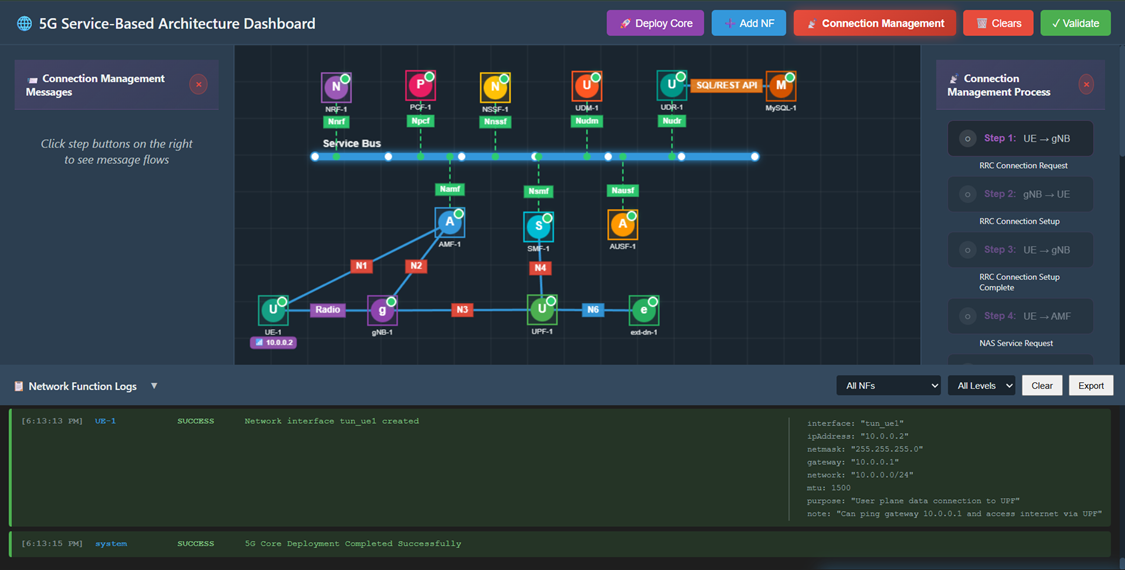Collapse the Network Function Logs panel arrow
1125x570 pixels.
coord(154,386)
